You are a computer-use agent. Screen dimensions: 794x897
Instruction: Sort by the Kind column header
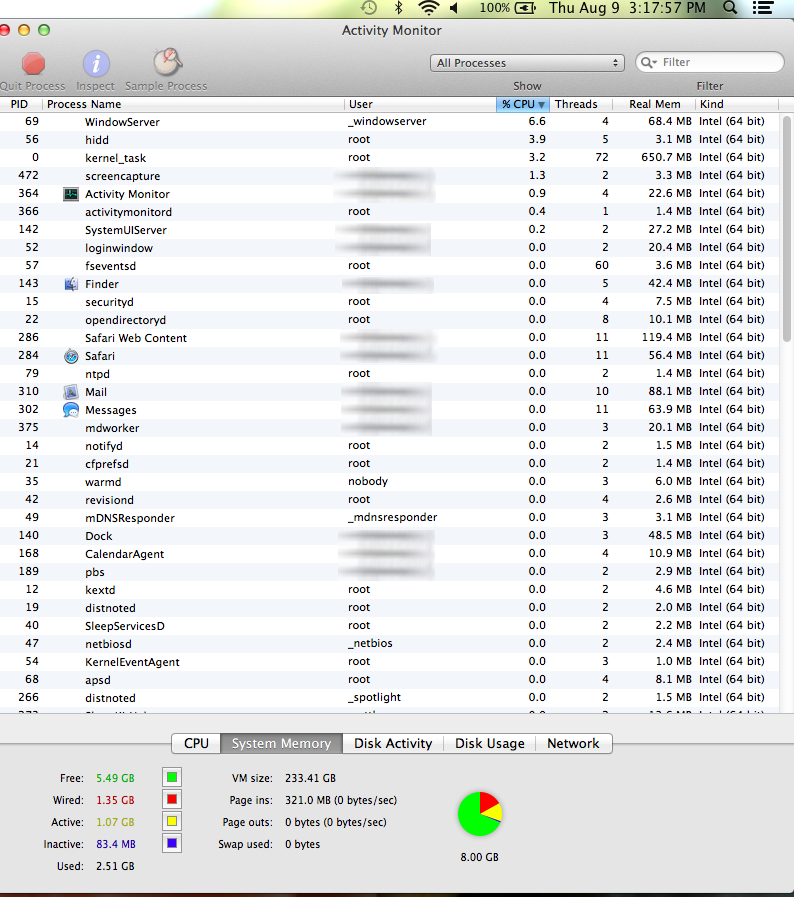click(x=737, y=104)
